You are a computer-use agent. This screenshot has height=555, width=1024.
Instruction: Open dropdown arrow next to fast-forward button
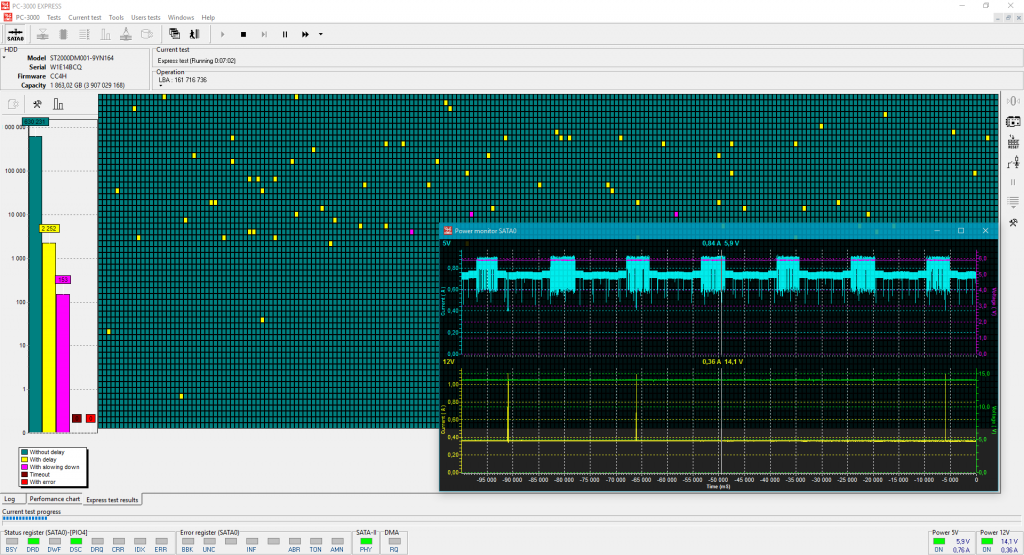320,34
